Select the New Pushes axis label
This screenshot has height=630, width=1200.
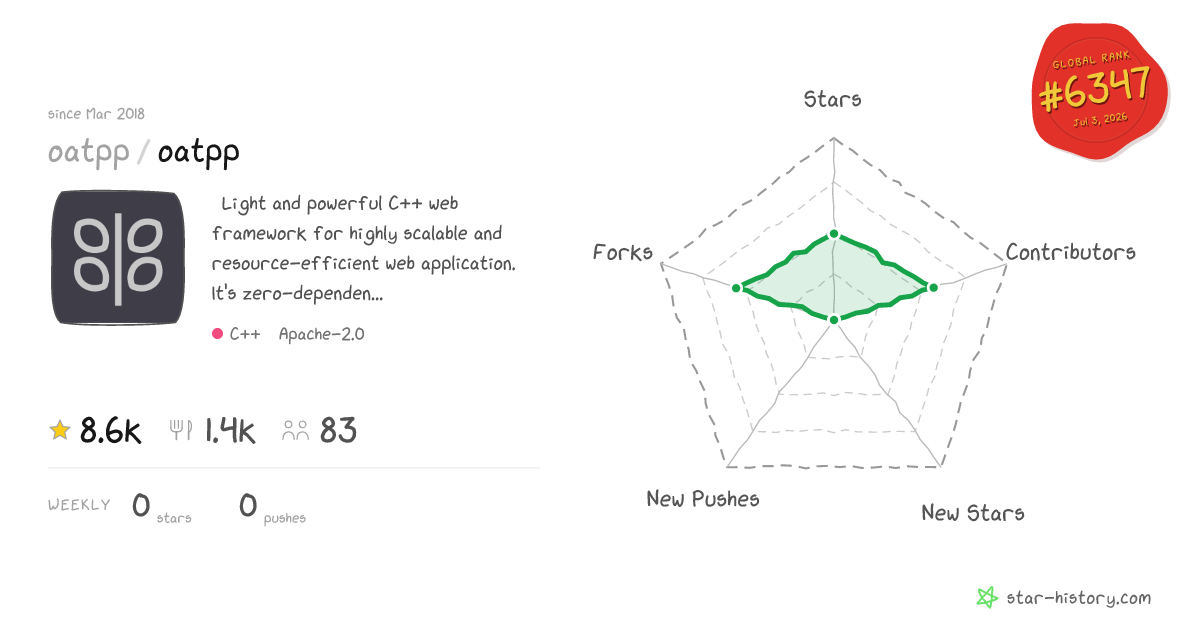(x=703, y=498)
